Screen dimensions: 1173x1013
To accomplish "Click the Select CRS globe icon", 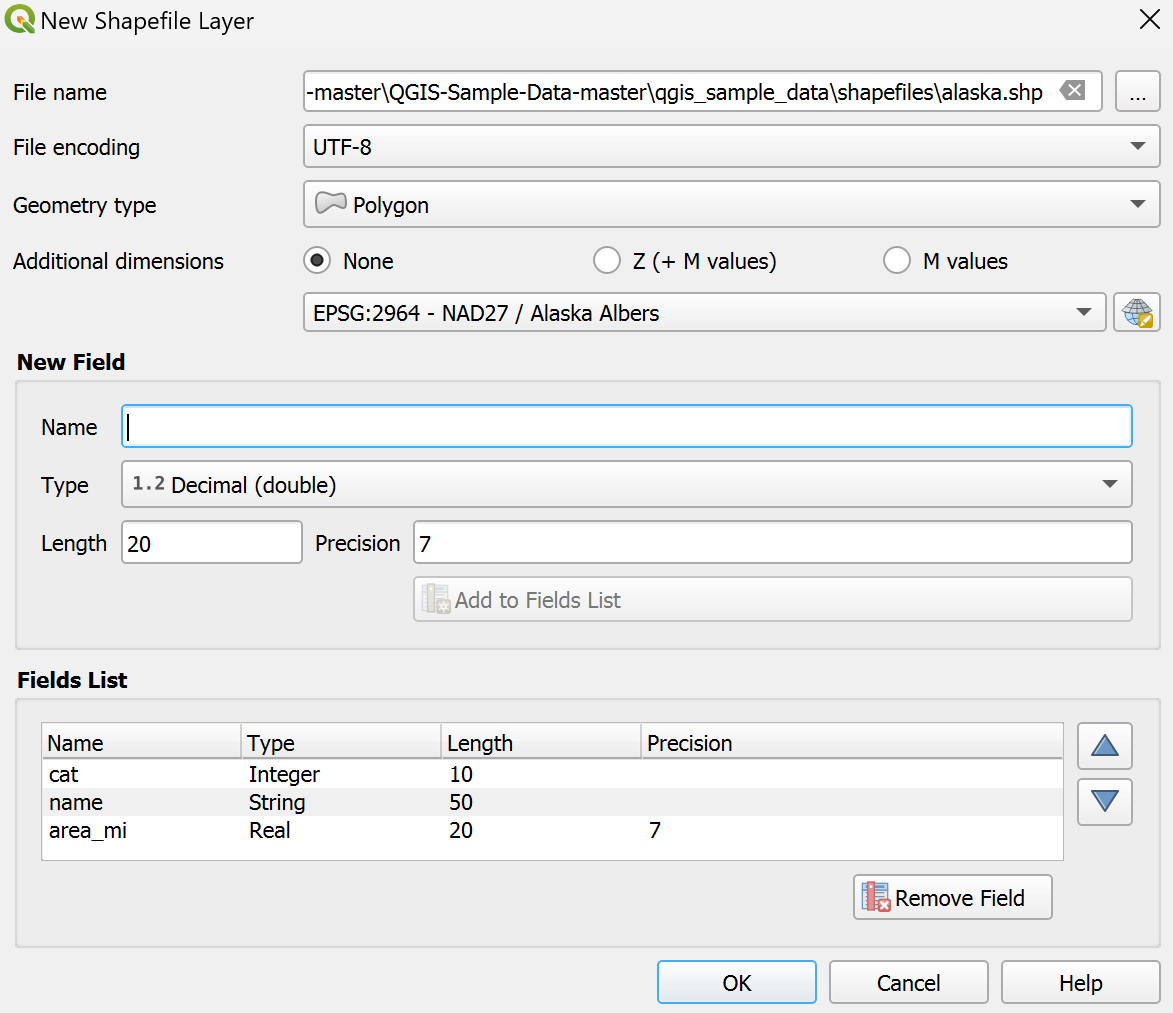I will point(1137,313).
